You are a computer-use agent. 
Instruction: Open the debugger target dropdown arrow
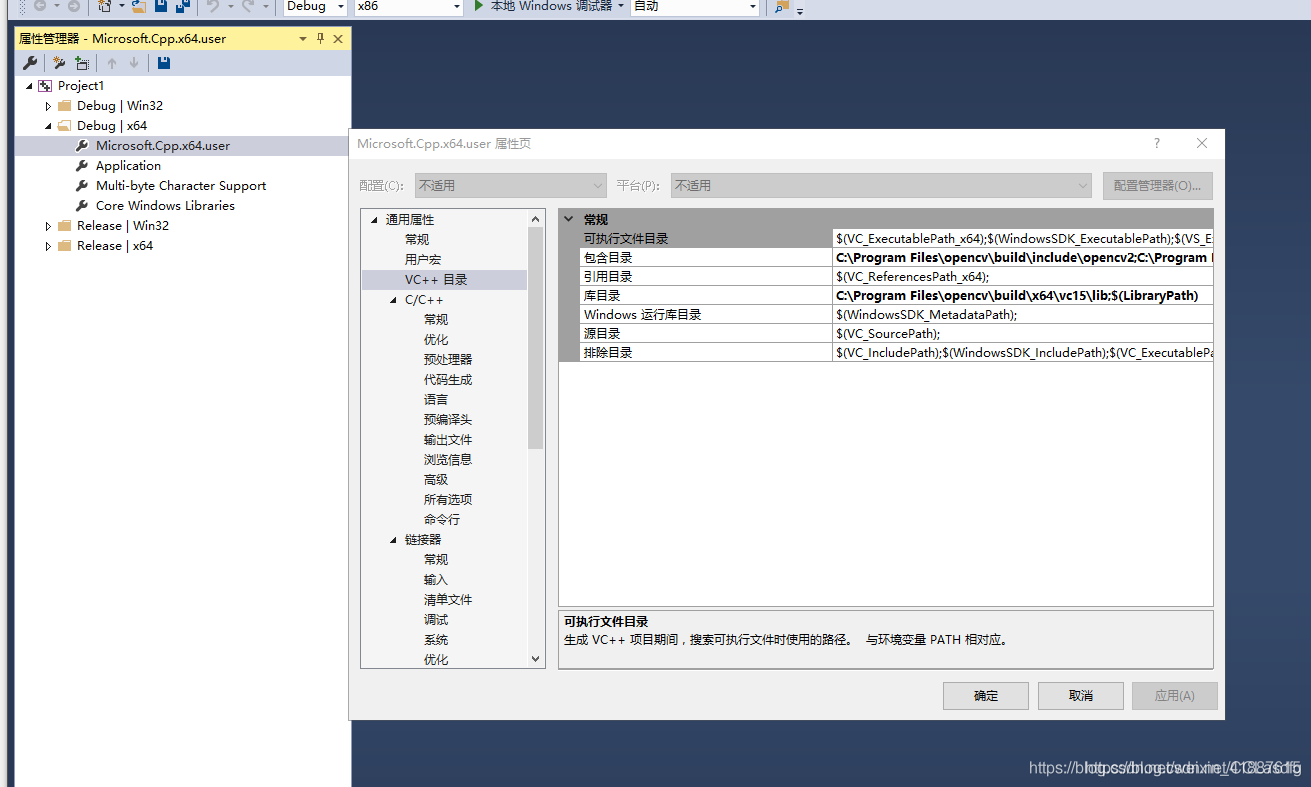tap(620, 6)
